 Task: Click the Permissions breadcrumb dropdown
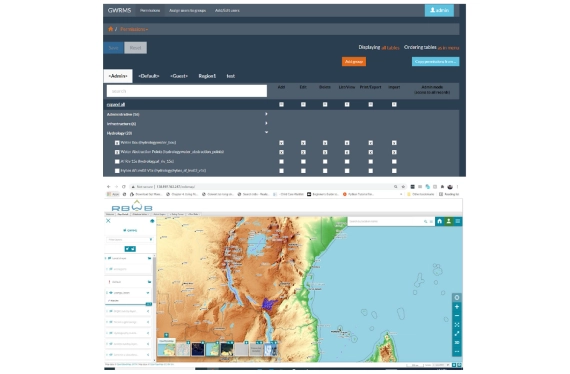pyautogui.click(x=134, y=29)
